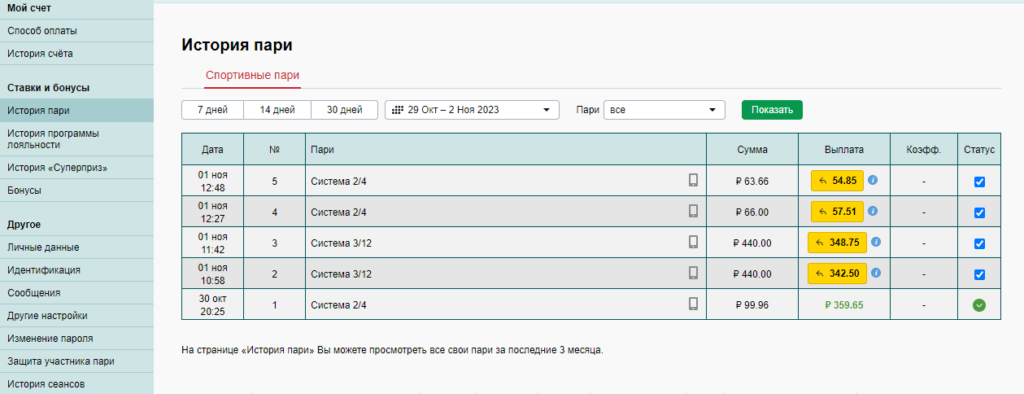Click the ₽ 66.00 amount cell
The height and width of the screenshot is (394, 1024).
(752, 212)
